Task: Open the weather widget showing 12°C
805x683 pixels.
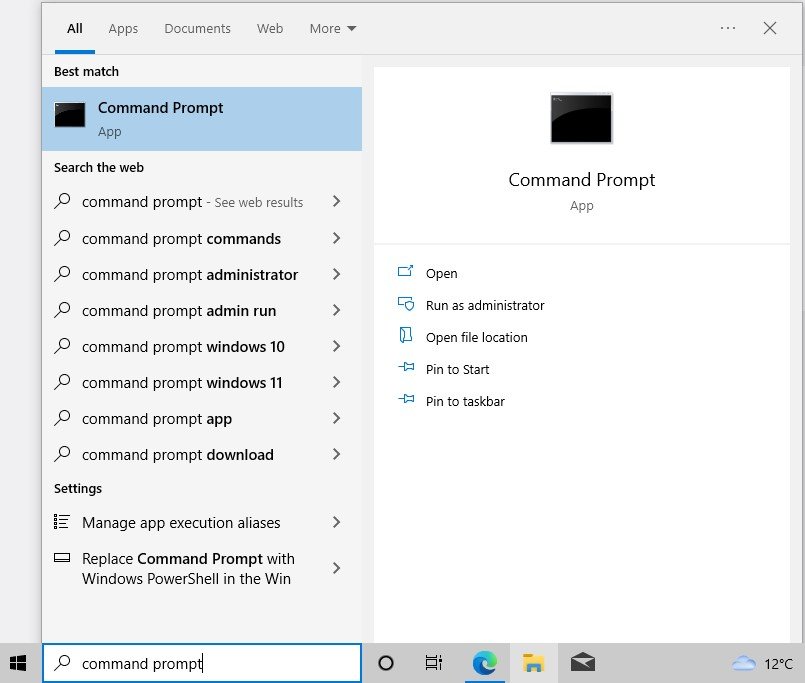Action: point(762,663)
